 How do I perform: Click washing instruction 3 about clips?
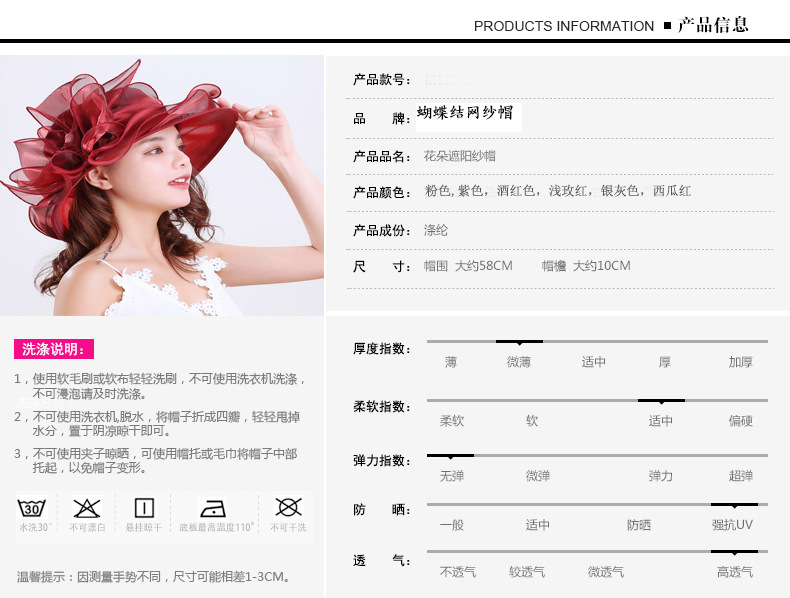coord(156,460)
